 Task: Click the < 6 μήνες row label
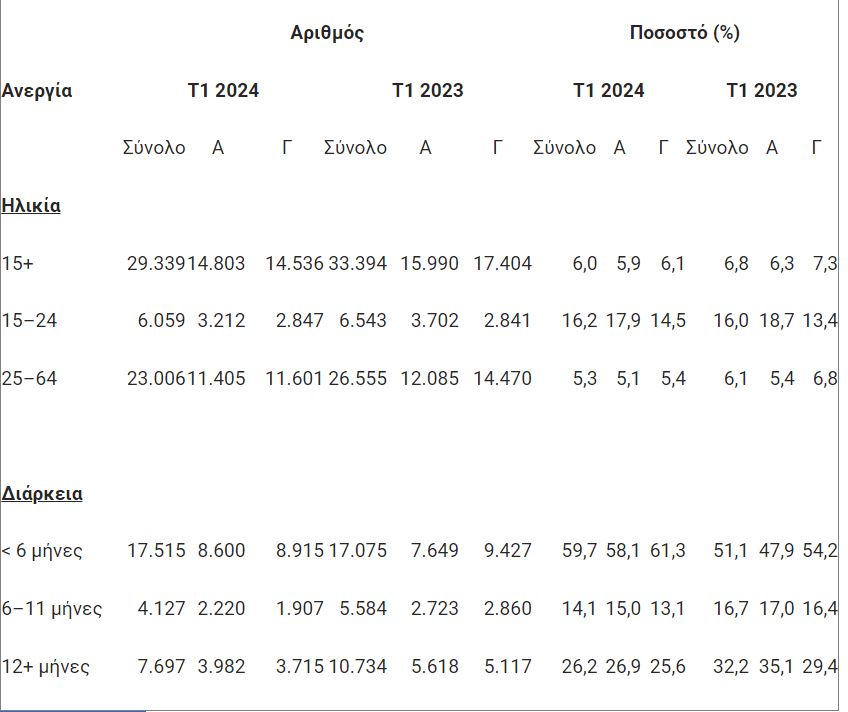(42, 551)
